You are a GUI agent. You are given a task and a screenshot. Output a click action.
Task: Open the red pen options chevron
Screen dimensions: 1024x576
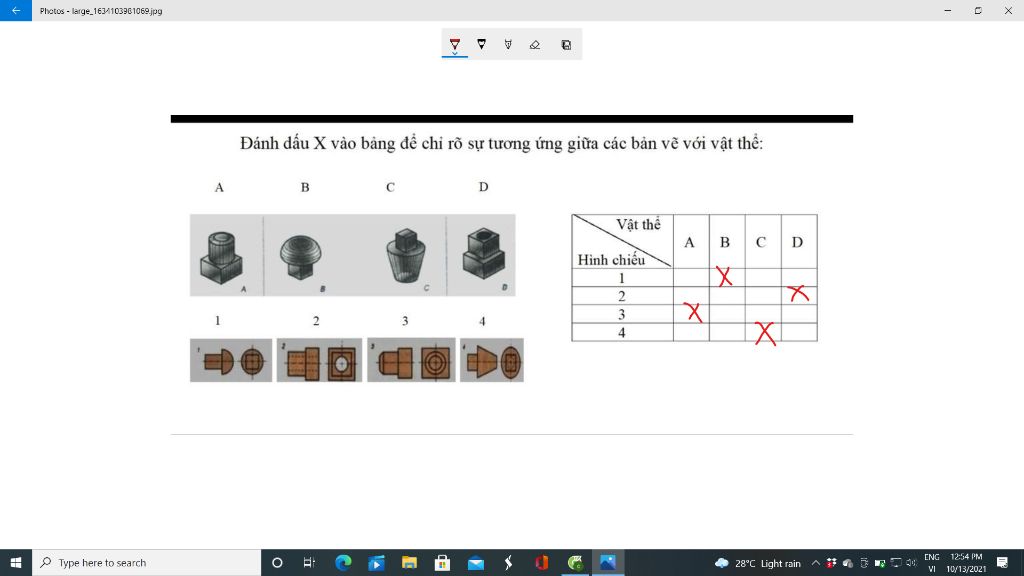455,54
